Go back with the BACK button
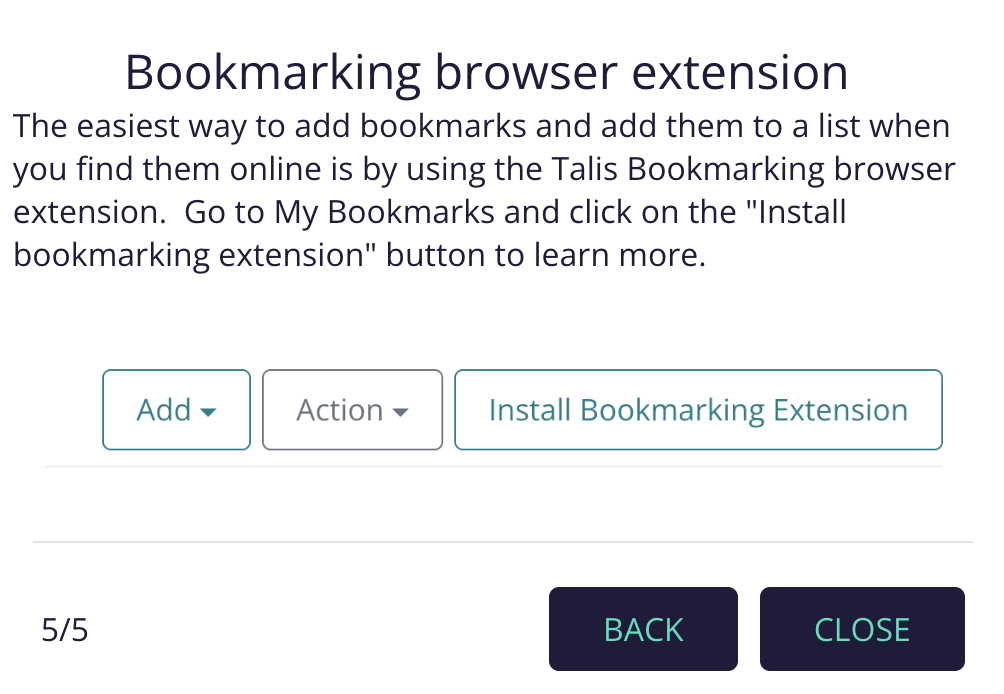Image resolution: width=1004 pixels, height=694 pixels. point(643,629)
